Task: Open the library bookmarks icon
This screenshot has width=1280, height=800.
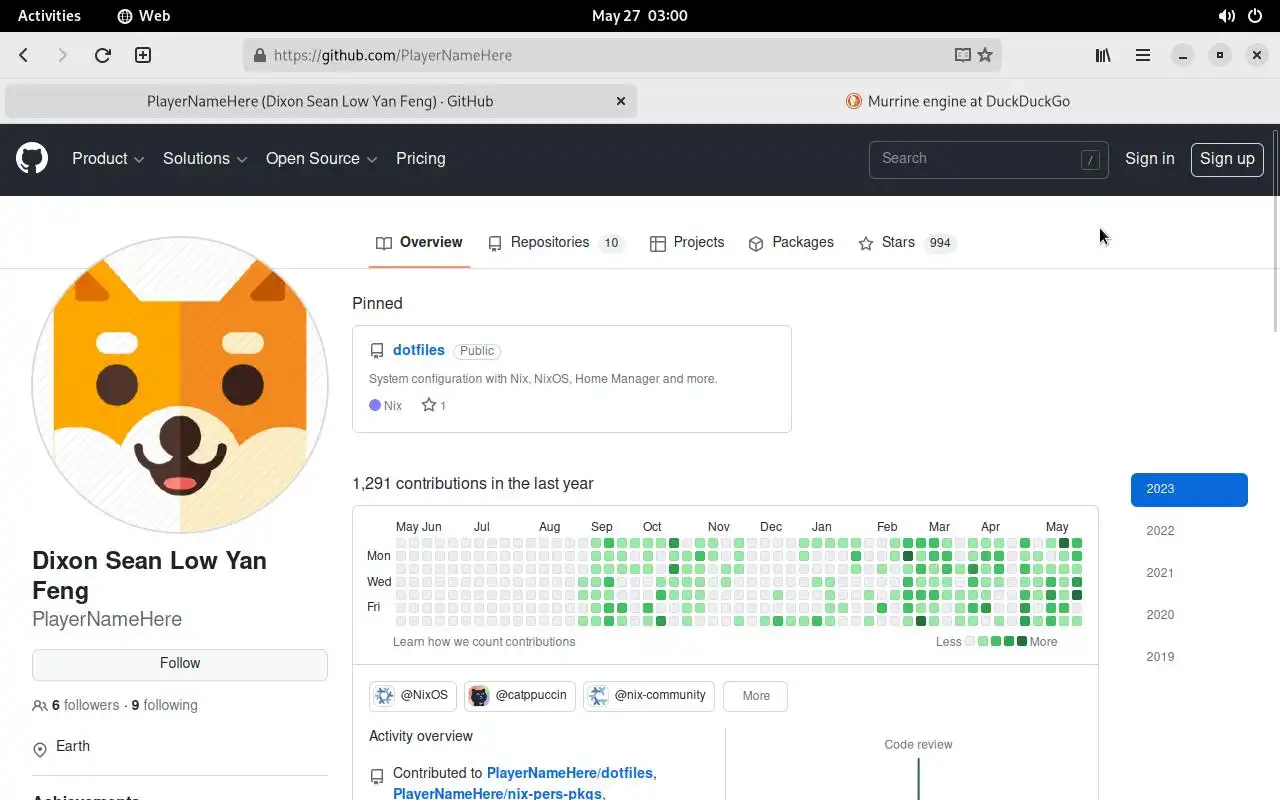Action: 1103,55
